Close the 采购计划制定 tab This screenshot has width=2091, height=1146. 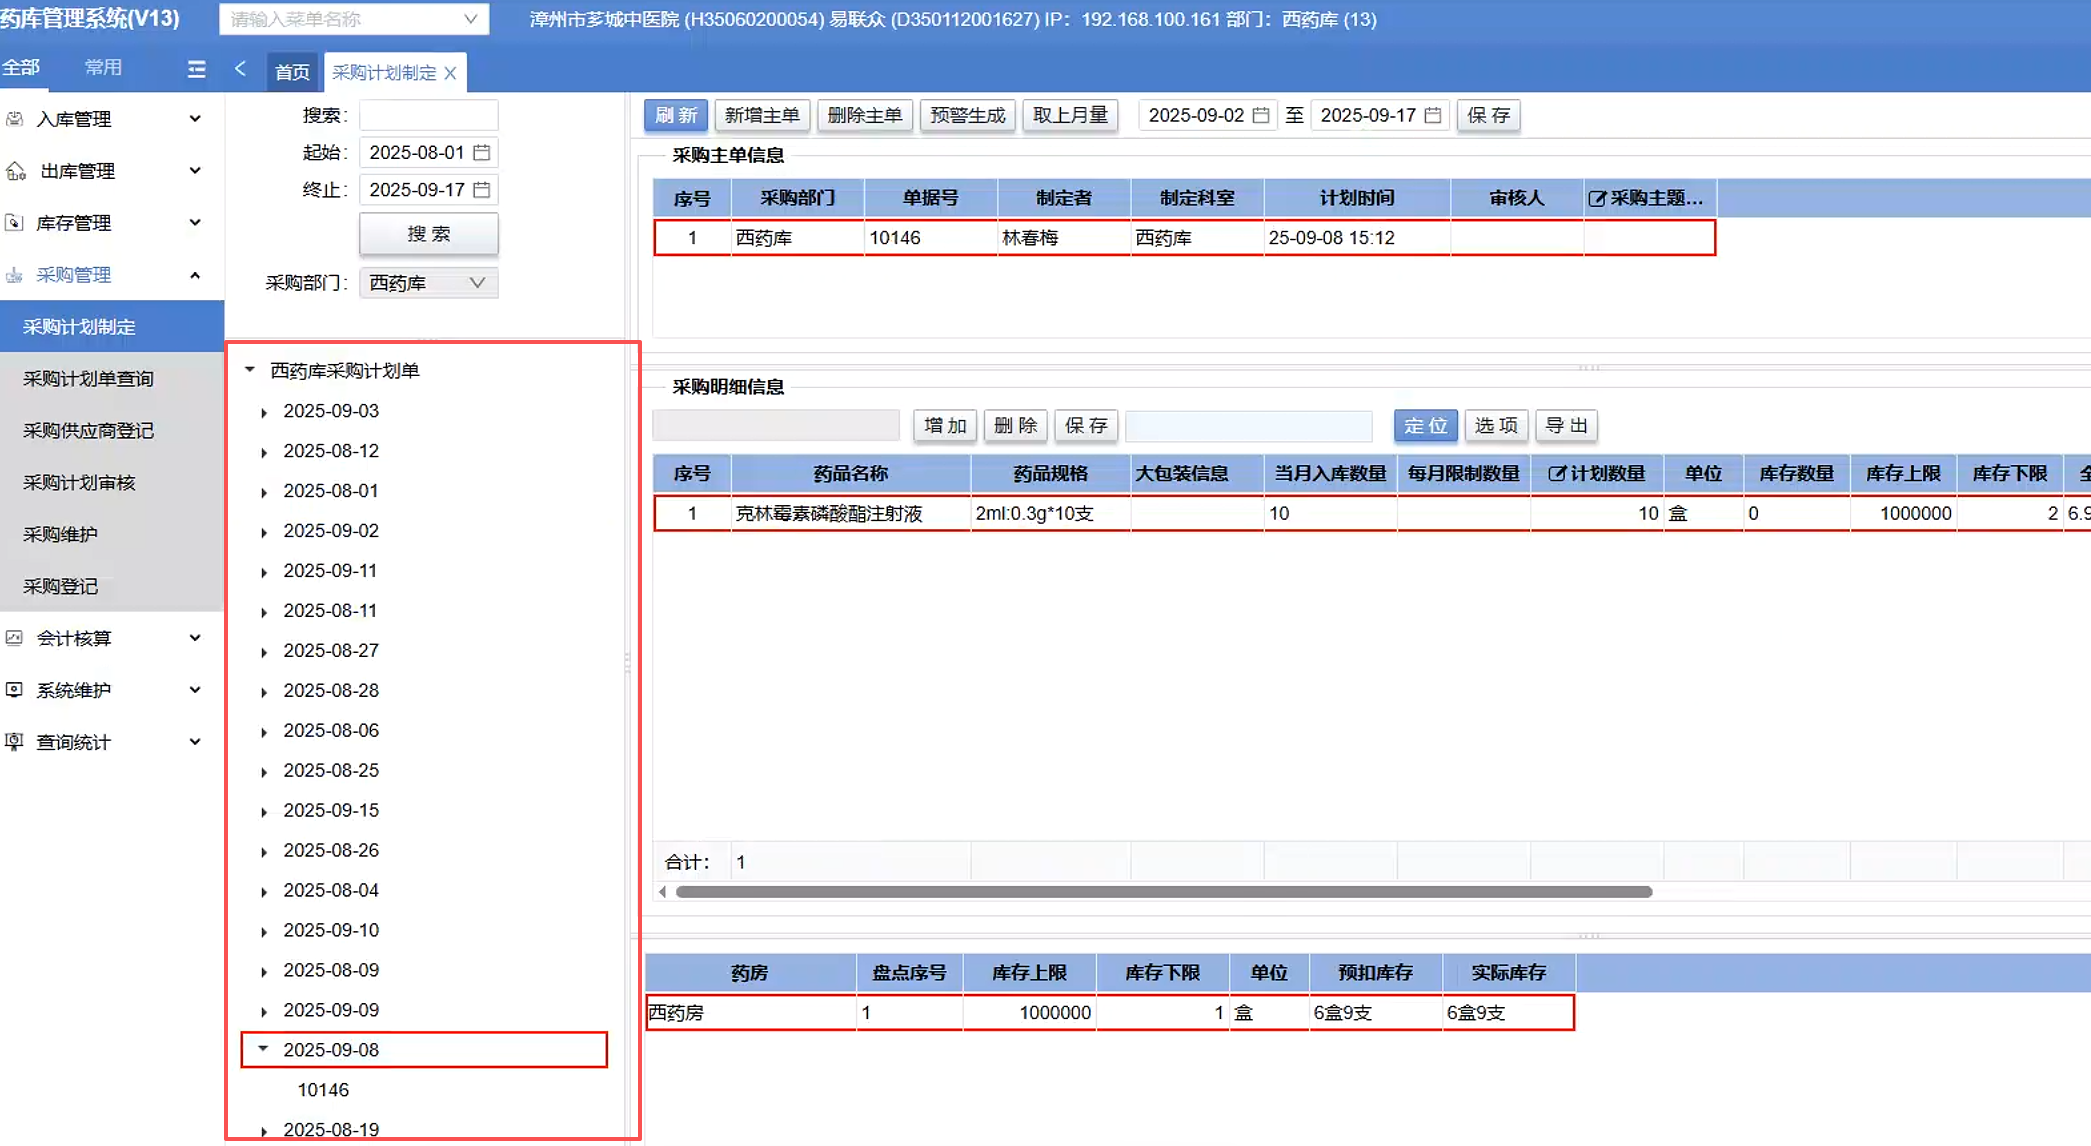click(x=451, y=73)
